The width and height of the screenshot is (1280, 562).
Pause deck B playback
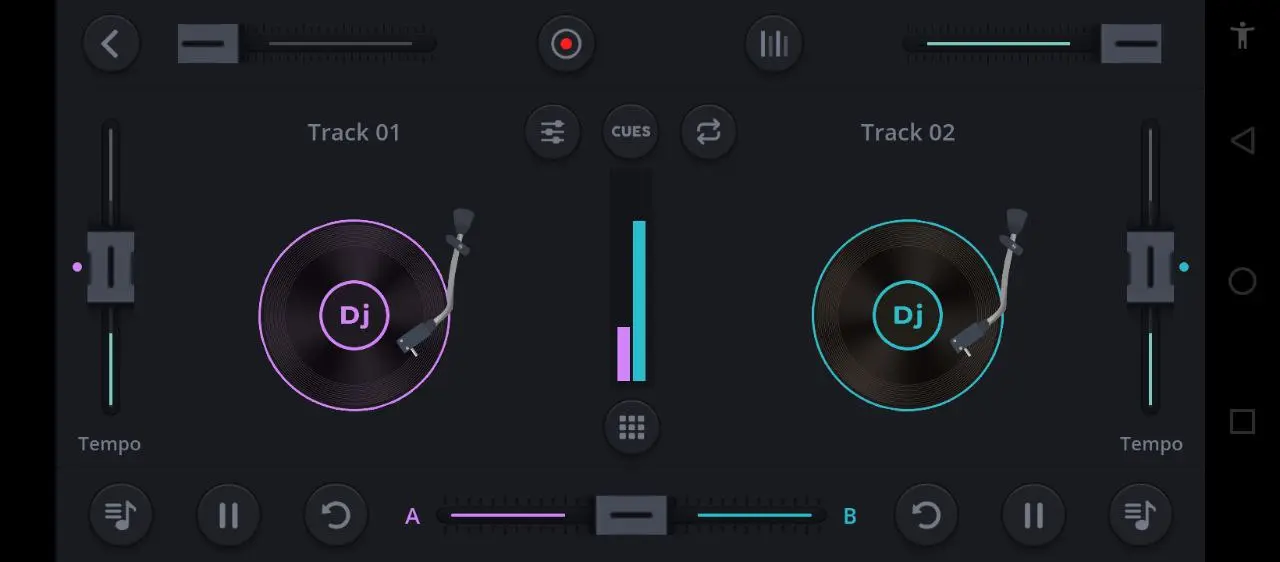coord(1034,516)
